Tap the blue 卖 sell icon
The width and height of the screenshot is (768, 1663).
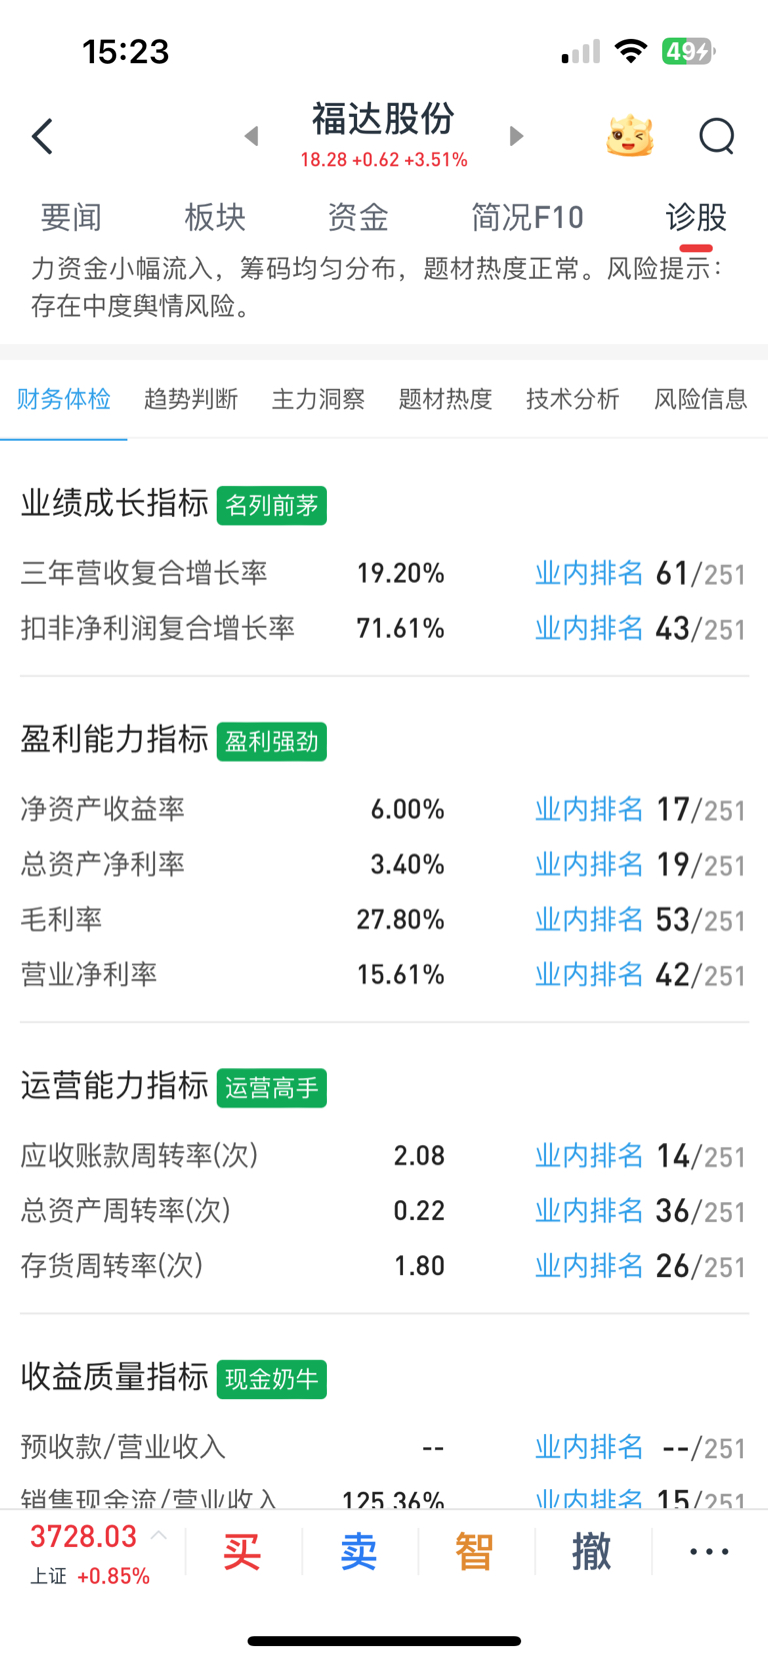point(359,1552)
